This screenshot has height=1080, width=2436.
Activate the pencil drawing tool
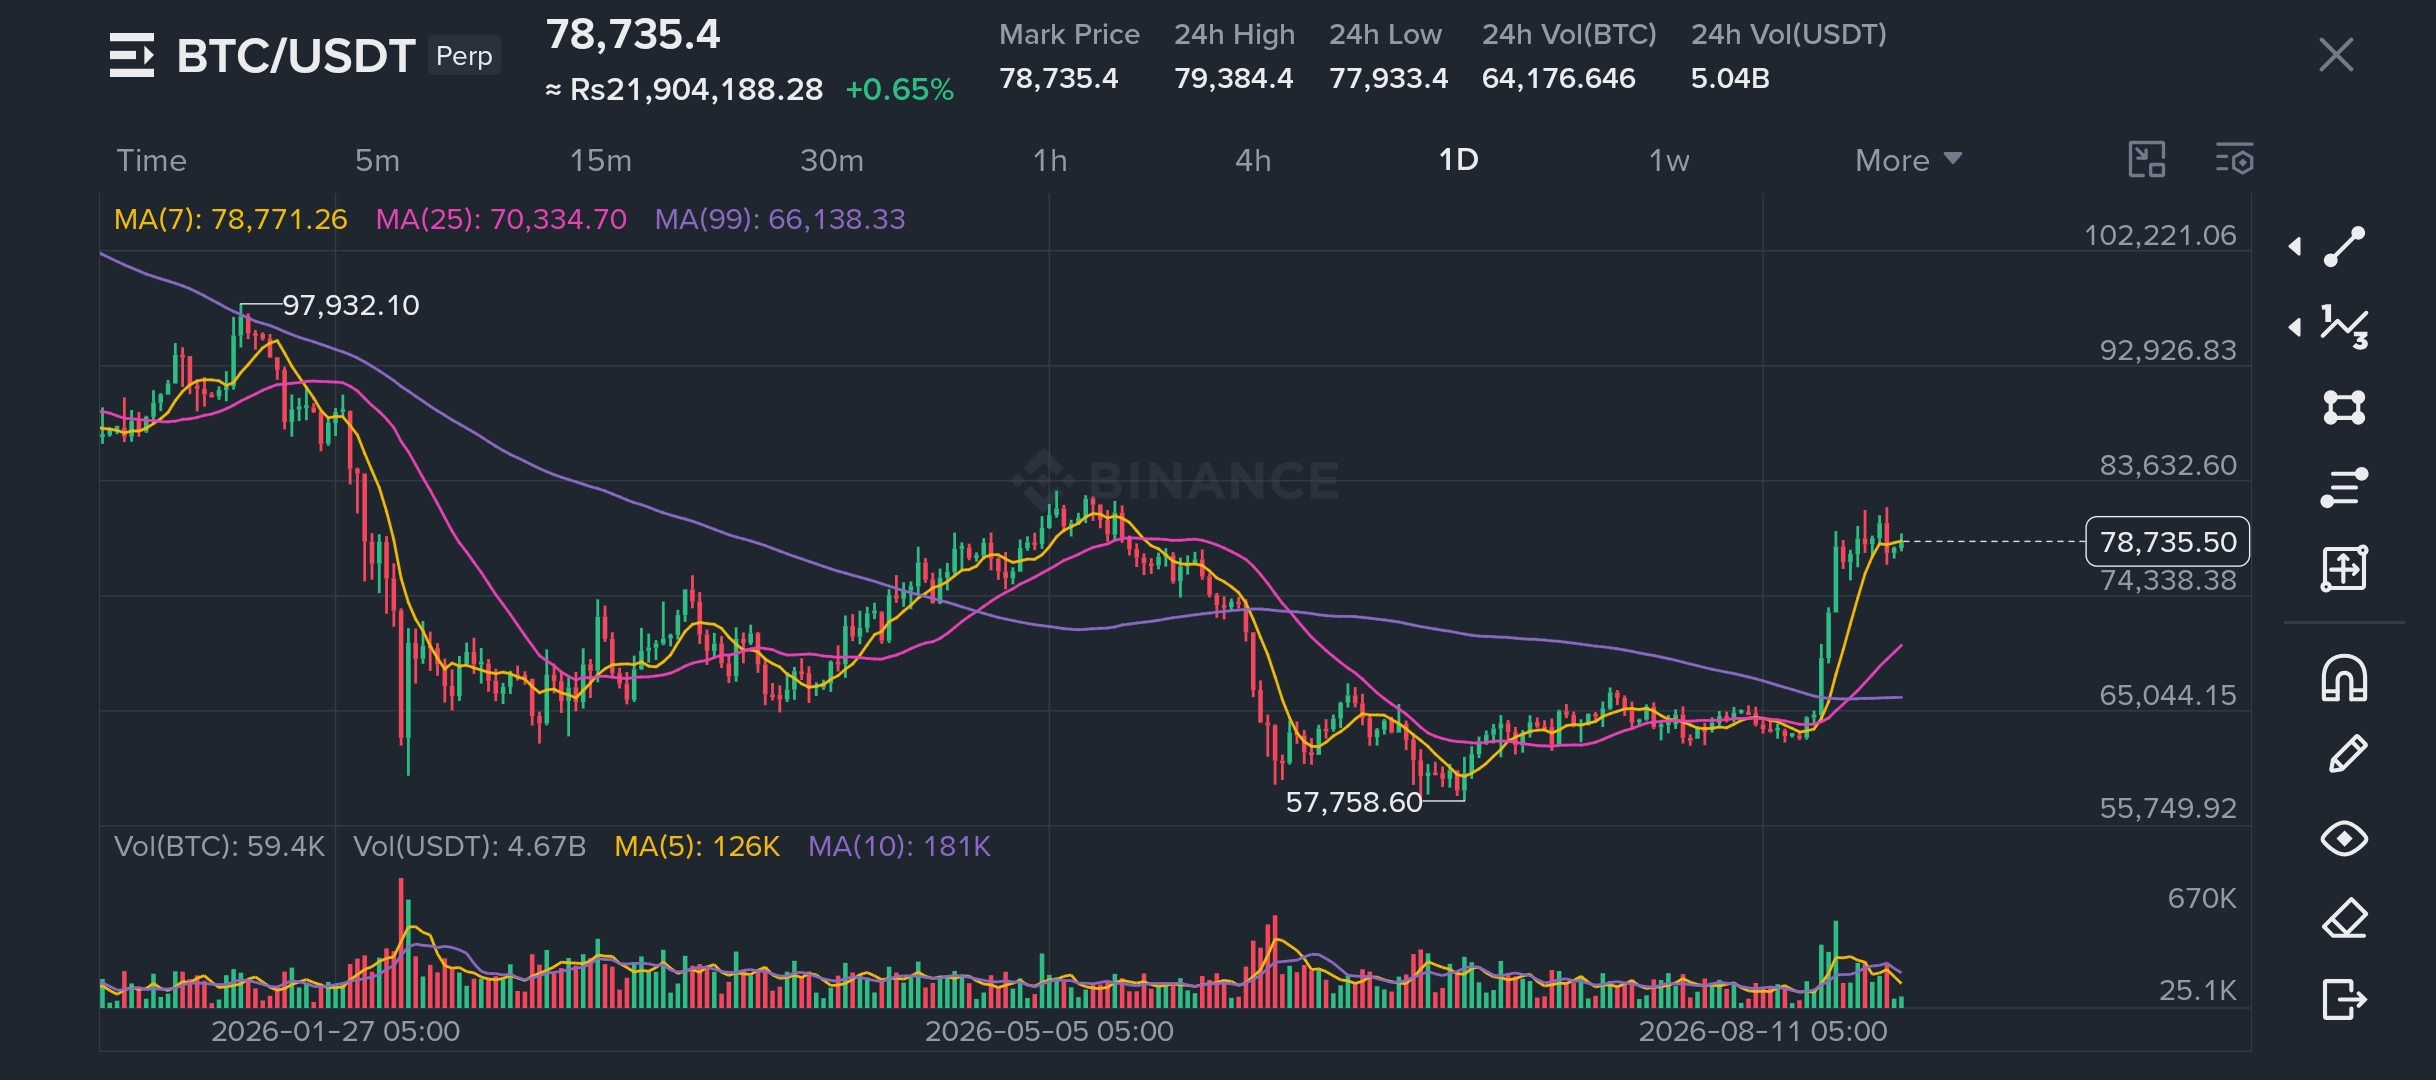2346,755
